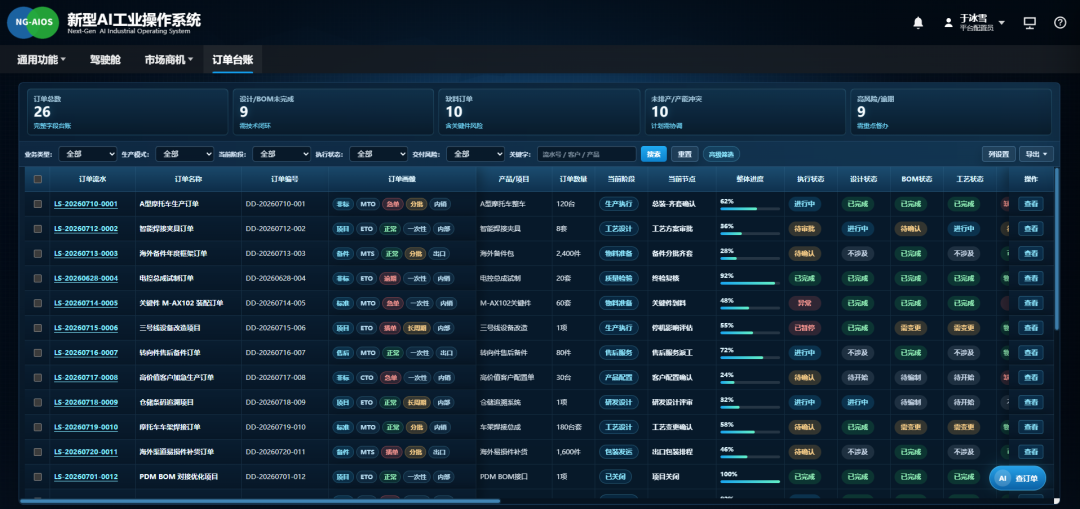Open the 执行状态 filter dropdown
Screen dimensions: 1080x509
click(x=379, y=154)
